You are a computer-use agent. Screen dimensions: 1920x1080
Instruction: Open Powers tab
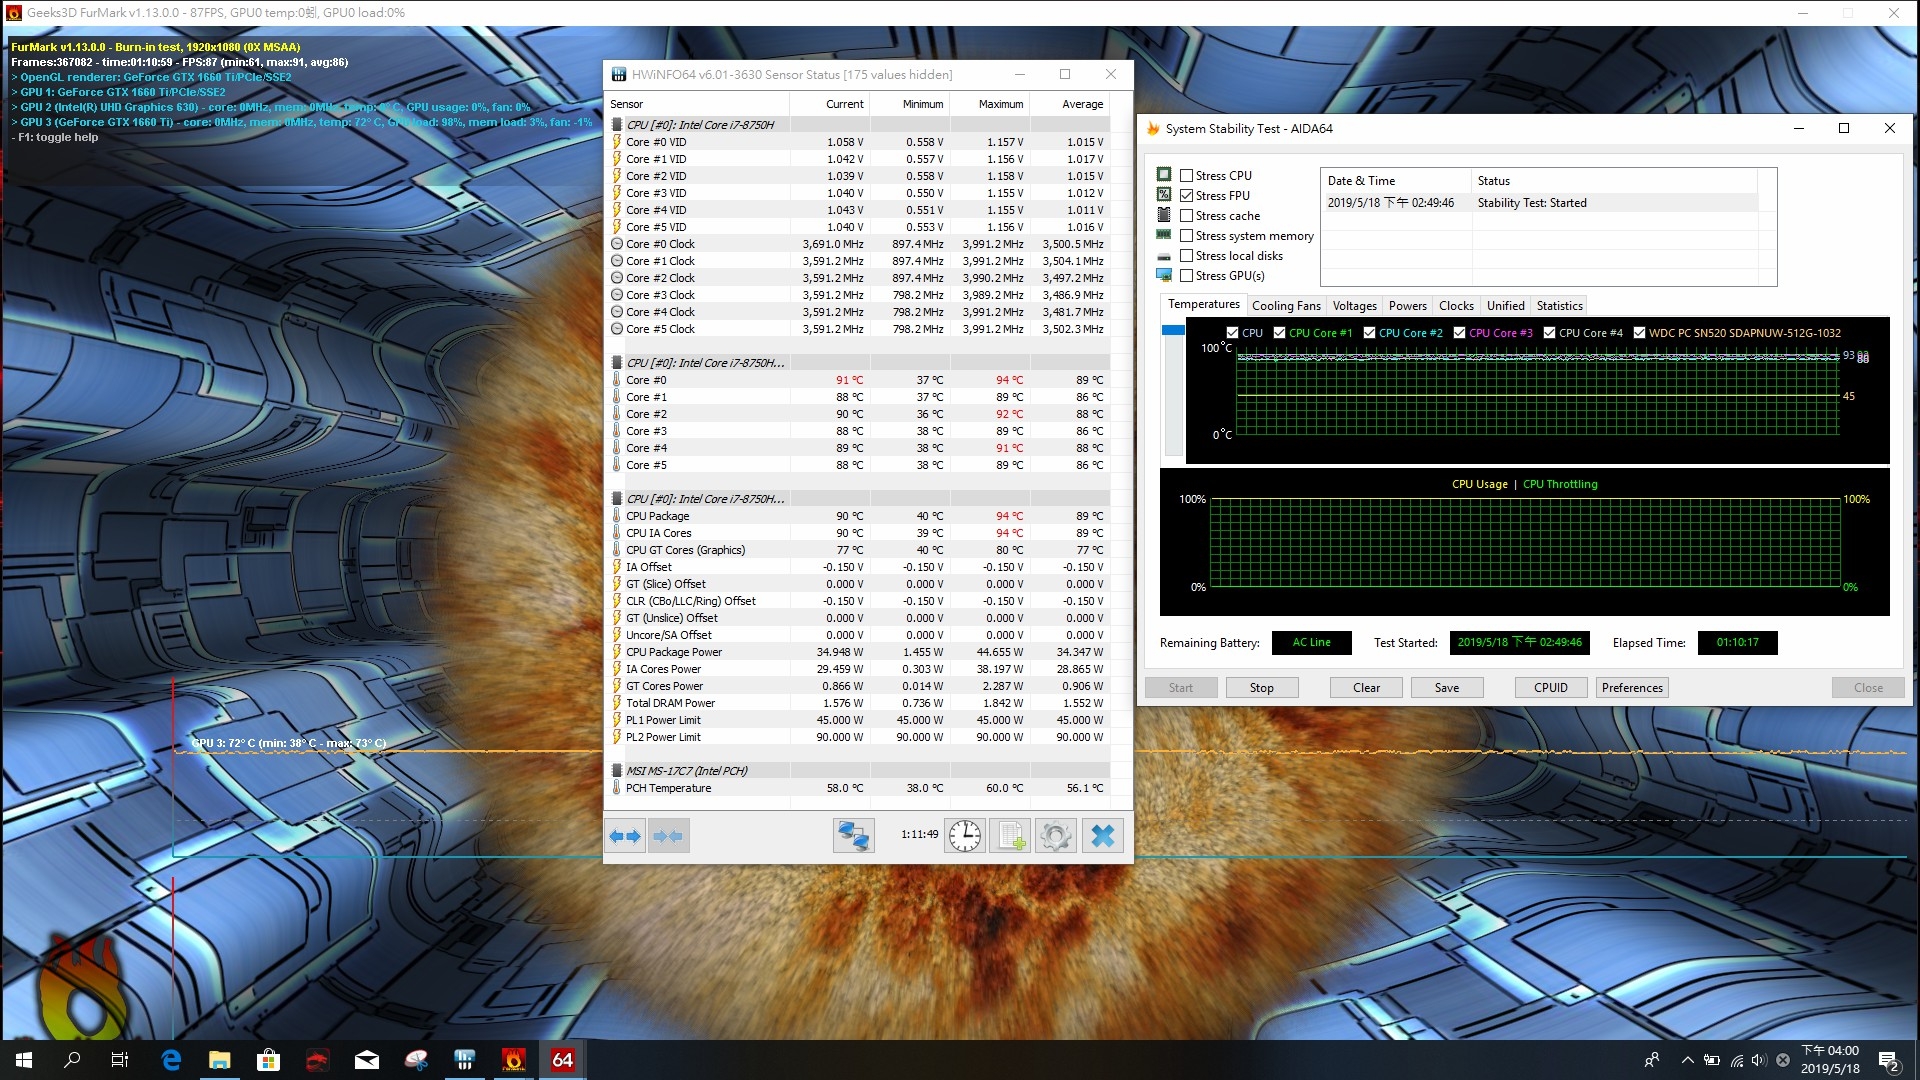tap(1407, 306)
